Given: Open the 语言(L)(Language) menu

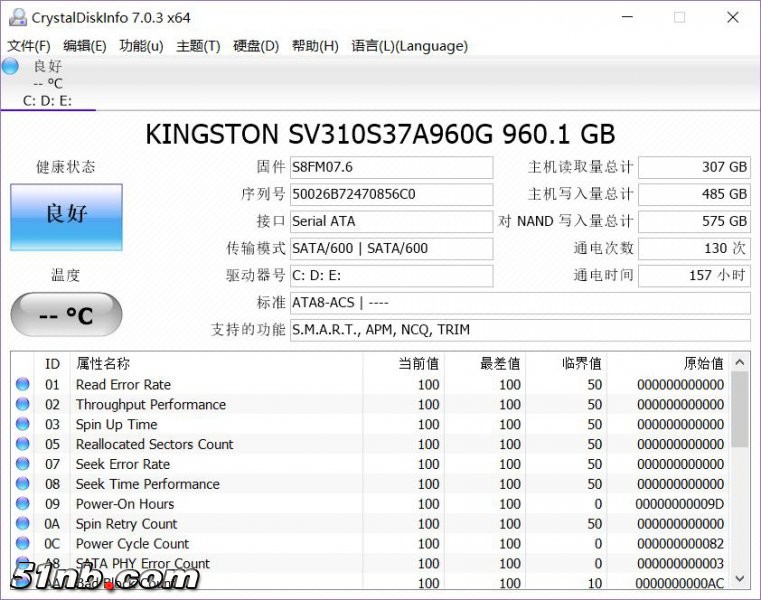Looking at the screenshot, I should [x=409, y=46].
